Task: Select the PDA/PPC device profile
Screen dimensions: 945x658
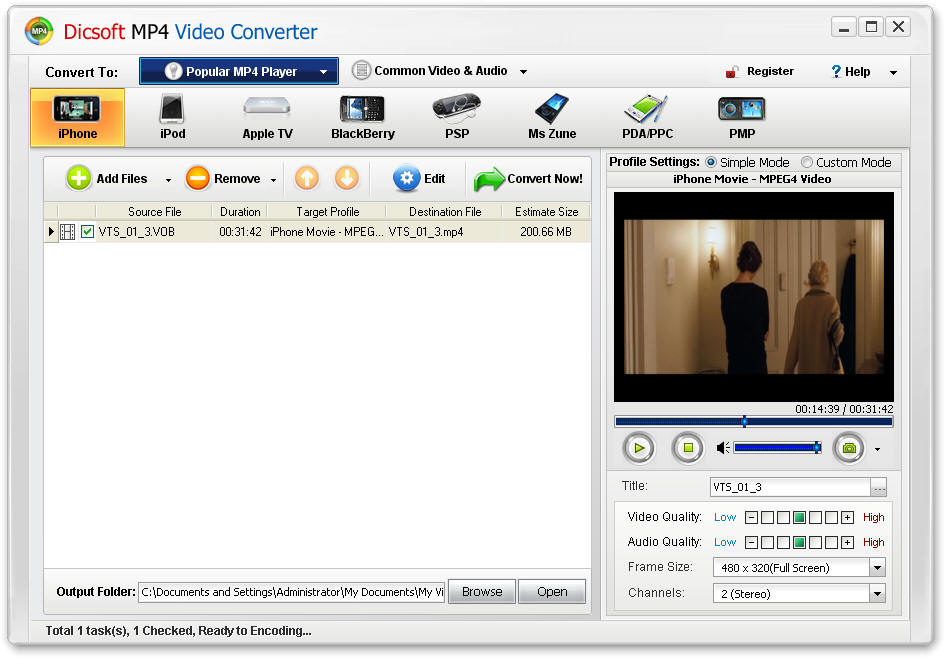Action: click(x=647, y=118)
